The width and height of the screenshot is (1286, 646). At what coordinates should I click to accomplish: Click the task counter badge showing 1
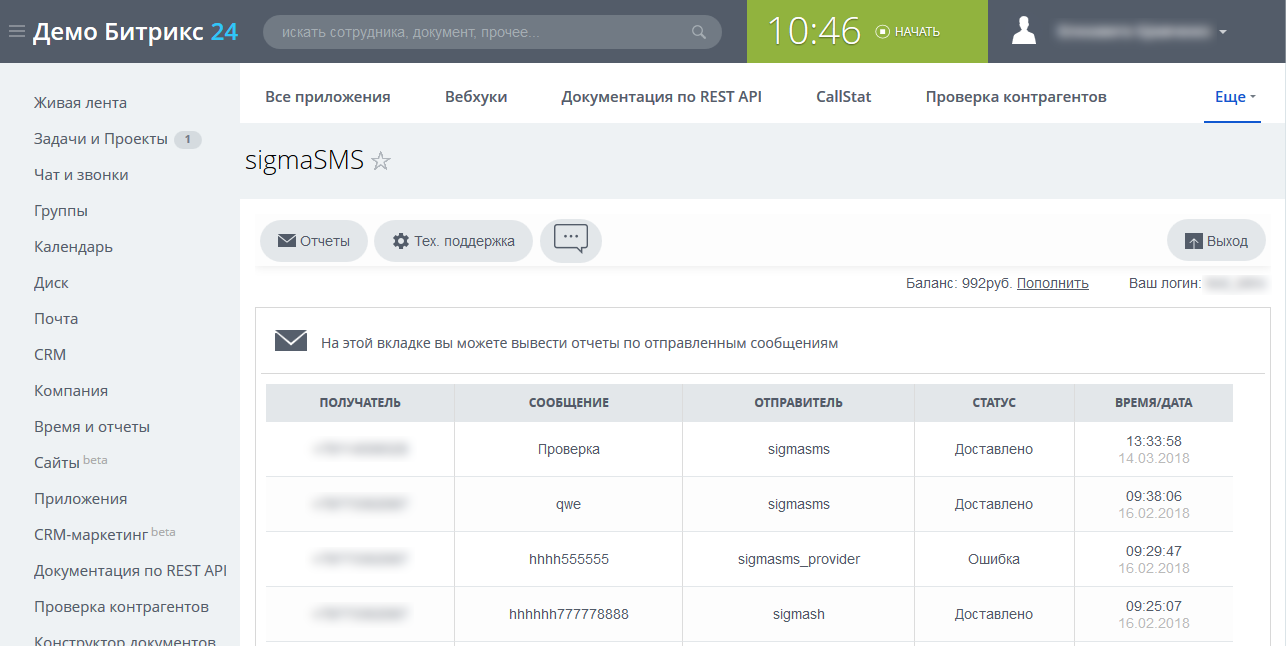[188, 140]
